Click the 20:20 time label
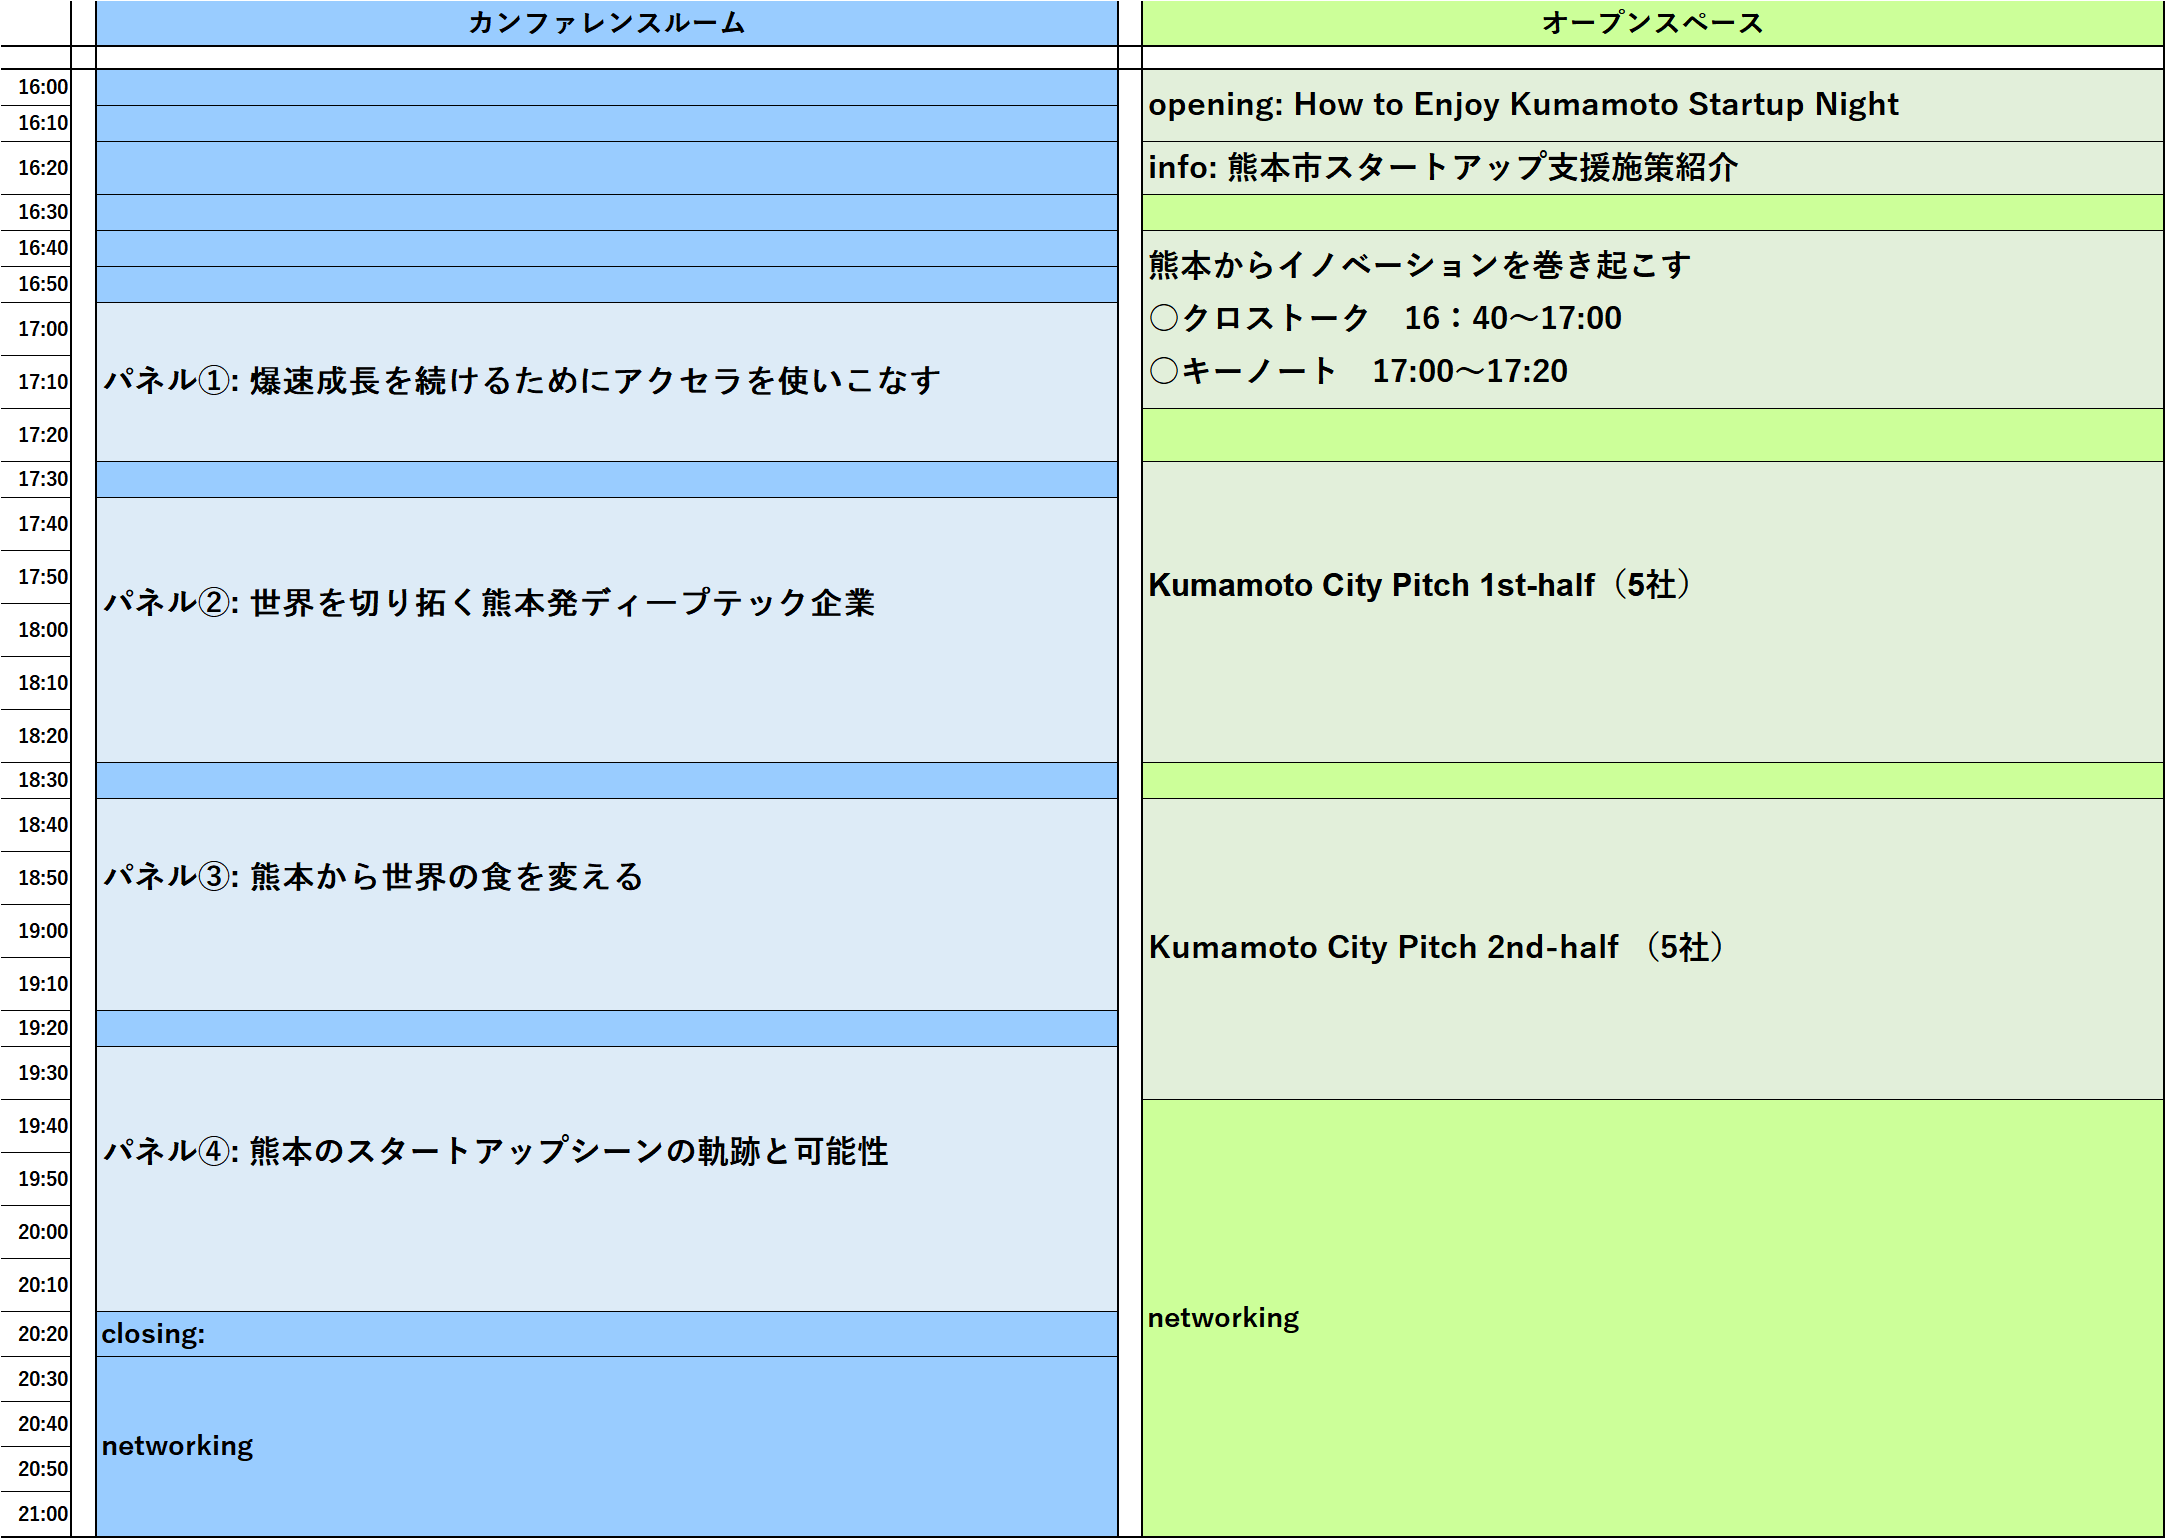Image resolution: width=2165 pixels, height=1538 pixels. [43, 1334]
